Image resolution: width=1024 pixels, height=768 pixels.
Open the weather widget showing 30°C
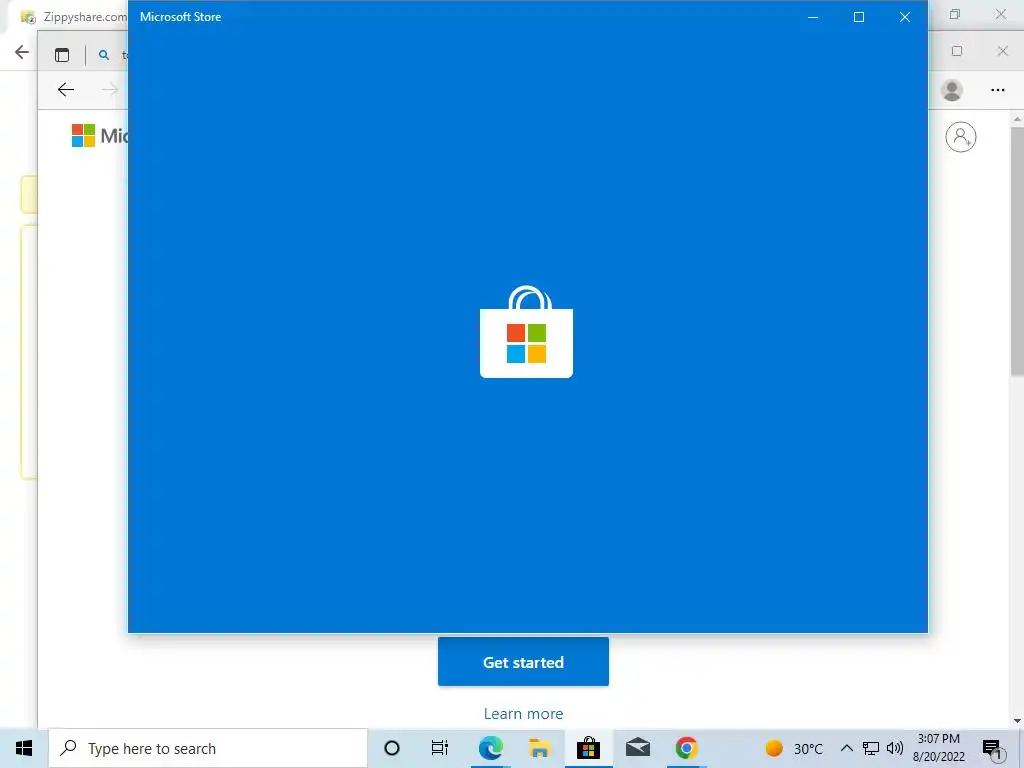[793, 748]
